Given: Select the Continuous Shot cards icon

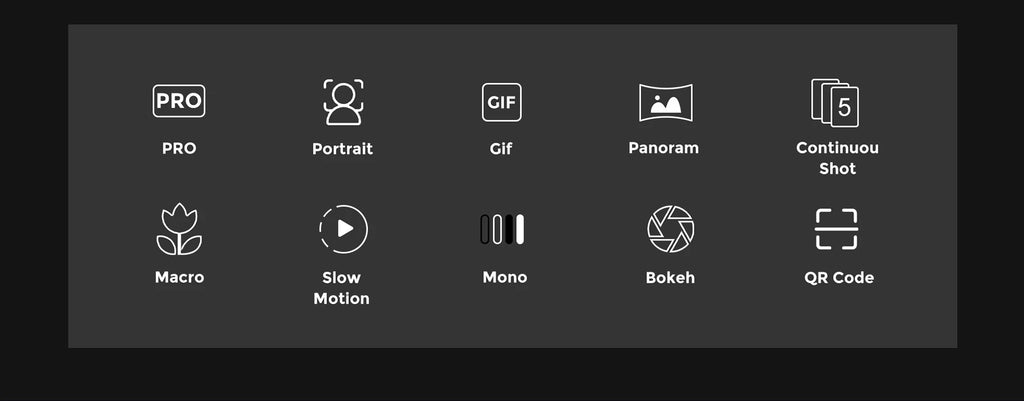Looking at the screenshot, I should pyautogui.click(x=836, y=103).
